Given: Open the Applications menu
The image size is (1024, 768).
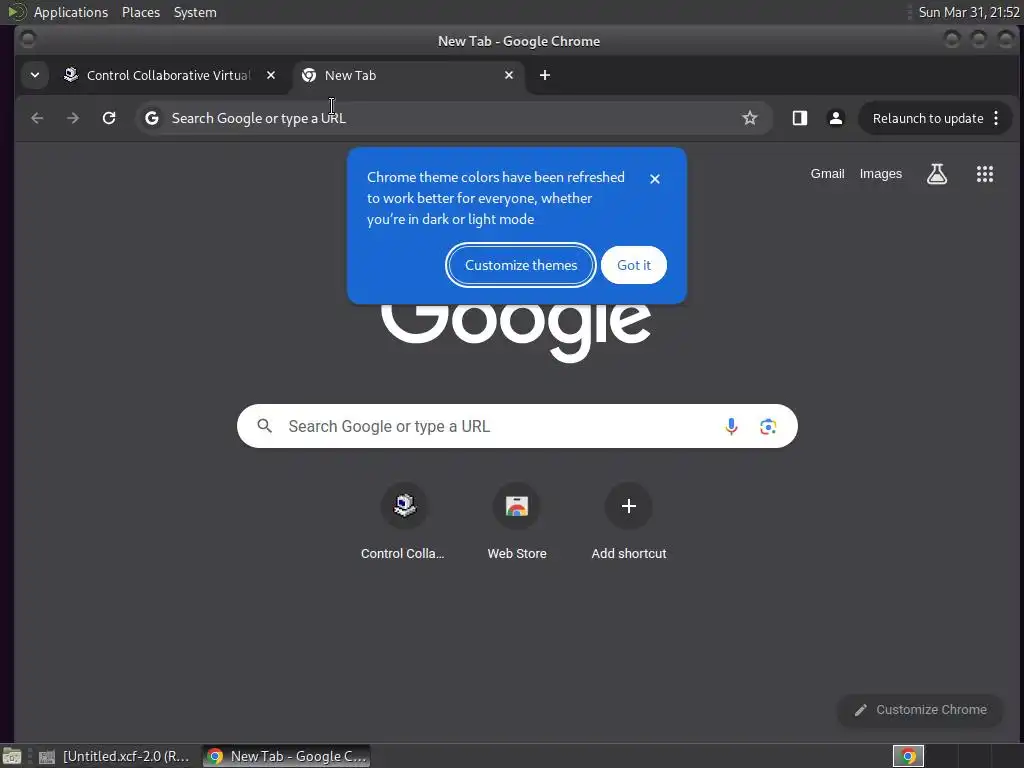Looking at the screenshot, I should [x=71, y=12].
